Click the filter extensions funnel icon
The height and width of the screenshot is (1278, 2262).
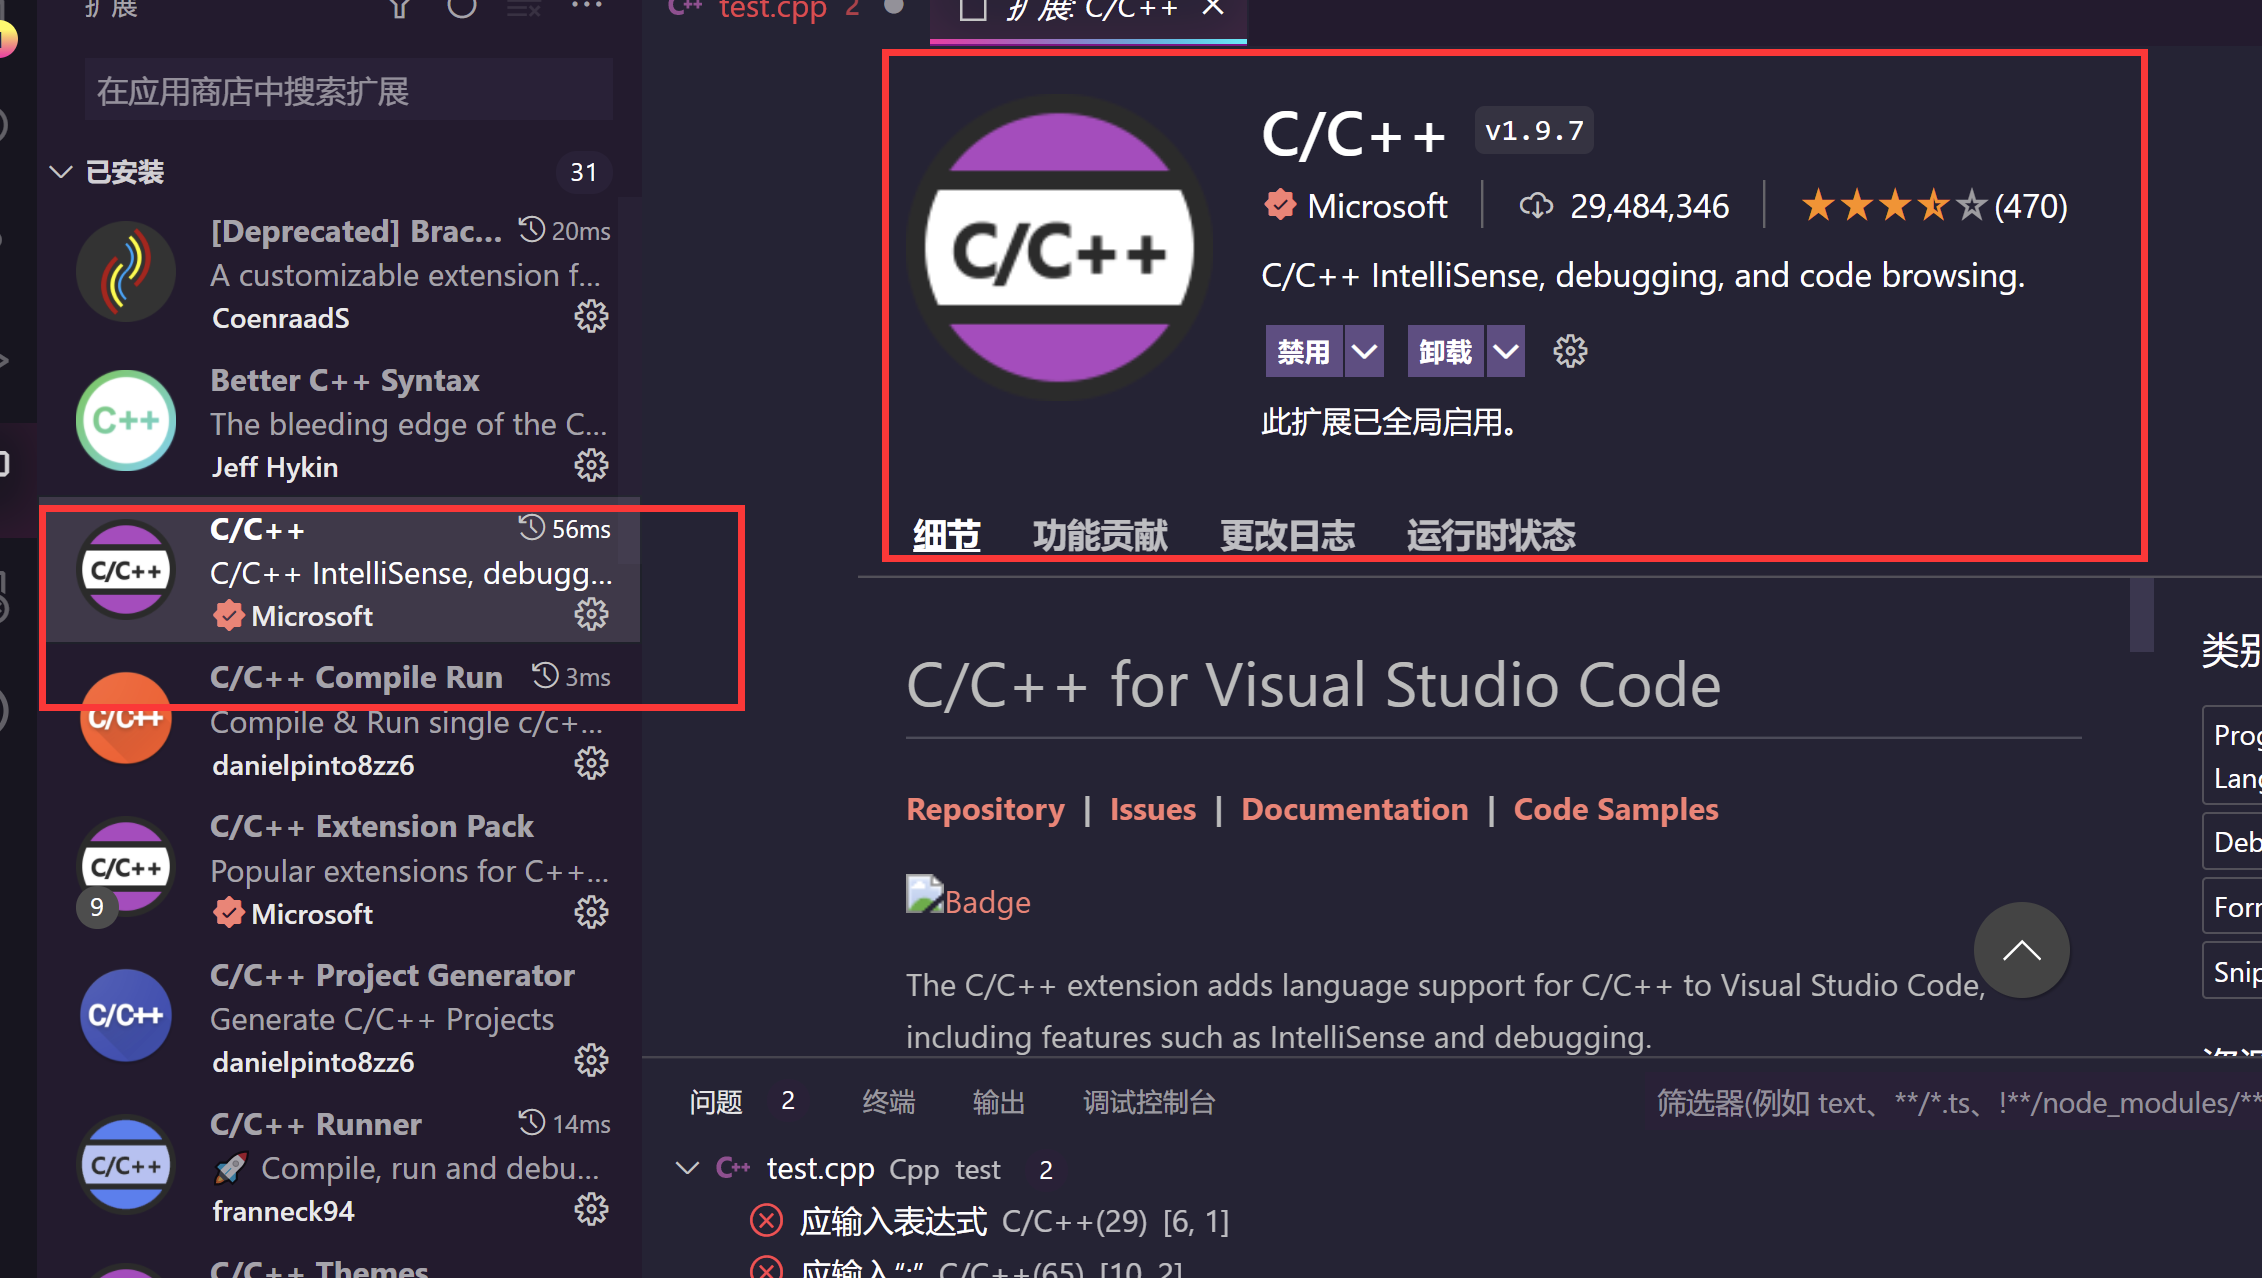click(400, 8)
